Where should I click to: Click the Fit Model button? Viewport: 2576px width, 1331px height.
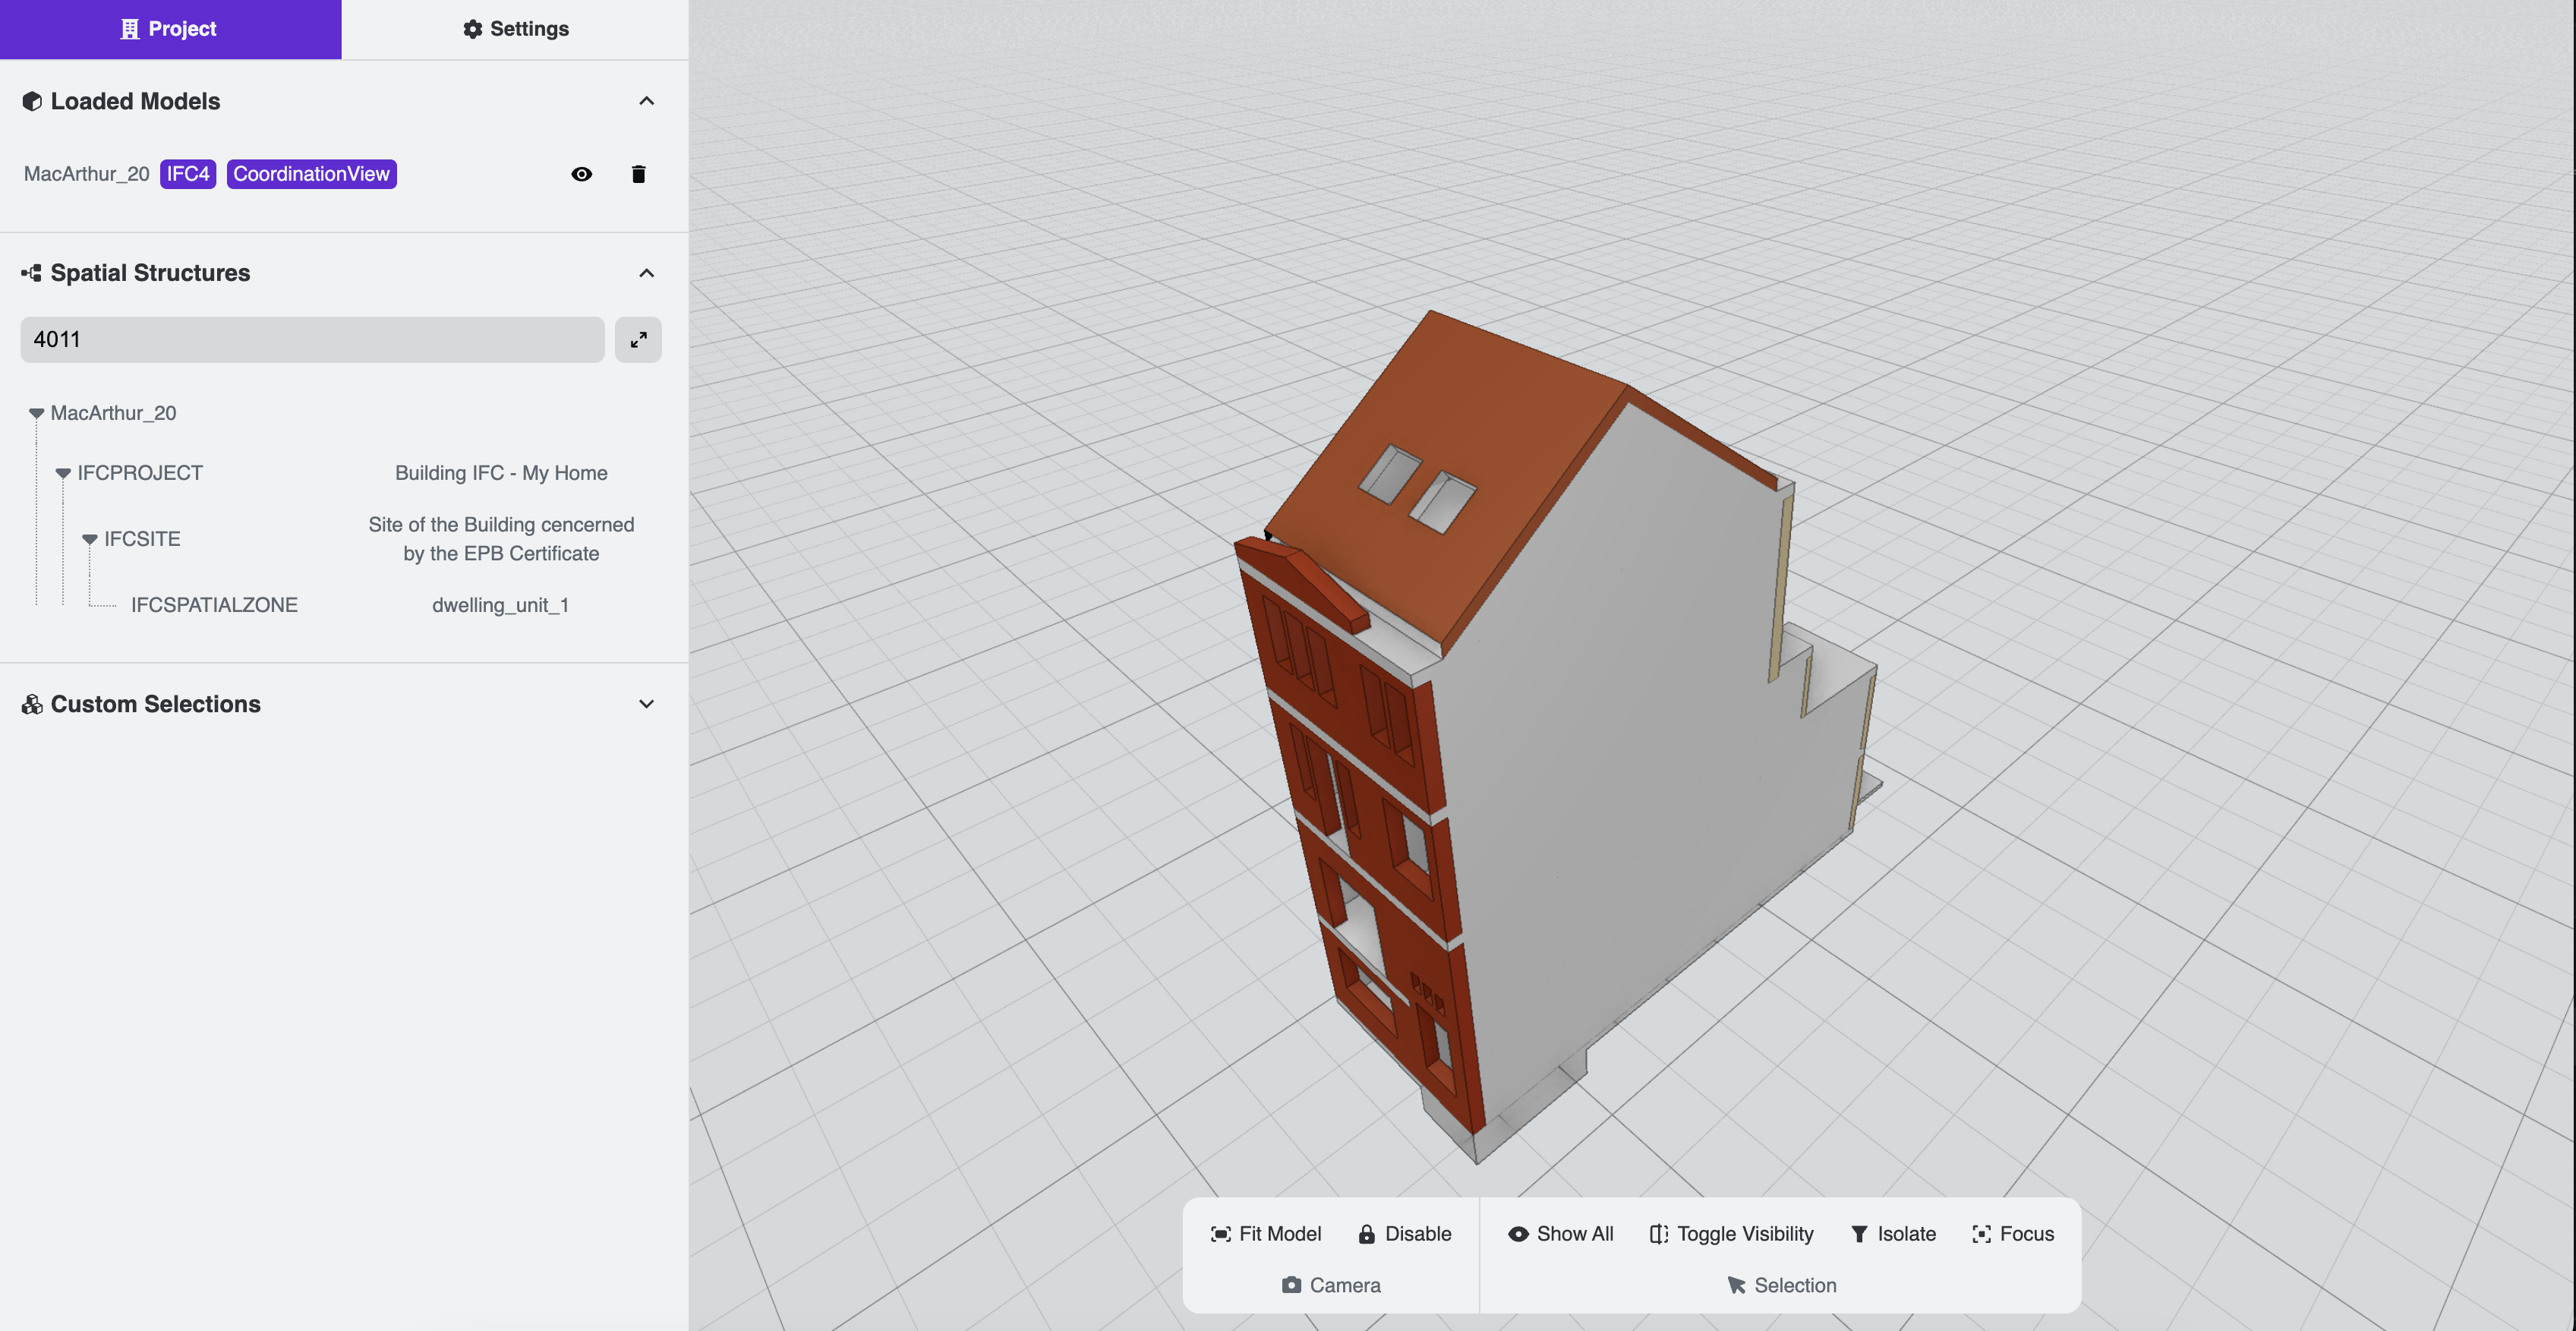point(1265,1234)
